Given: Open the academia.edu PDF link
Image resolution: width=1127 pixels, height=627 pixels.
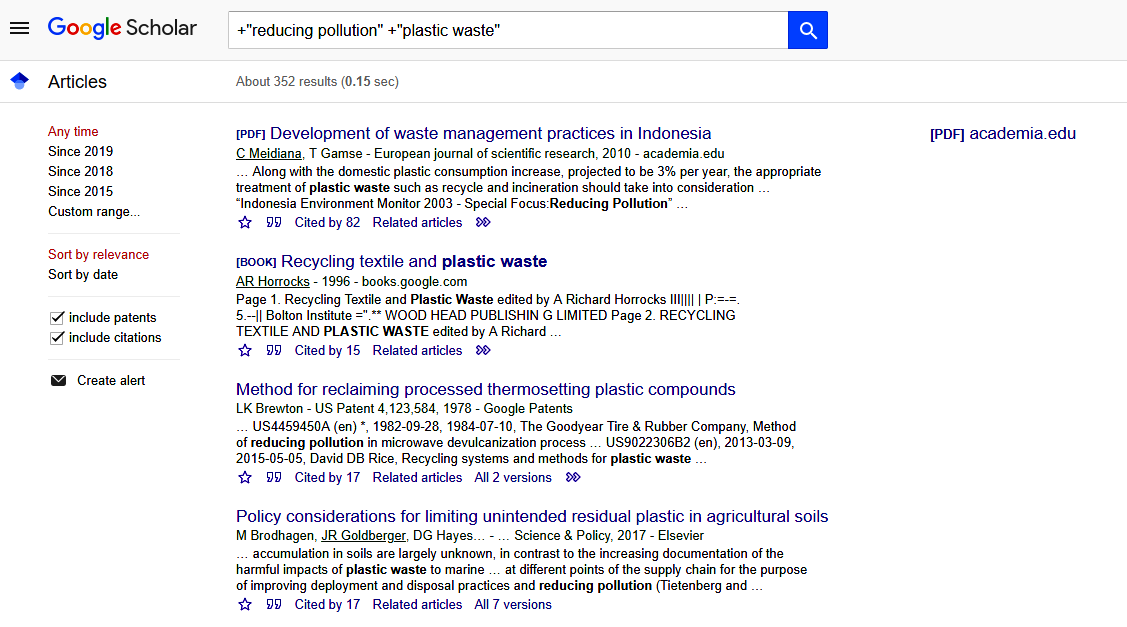Looking at the screenshot, I should coord(1003,134).
